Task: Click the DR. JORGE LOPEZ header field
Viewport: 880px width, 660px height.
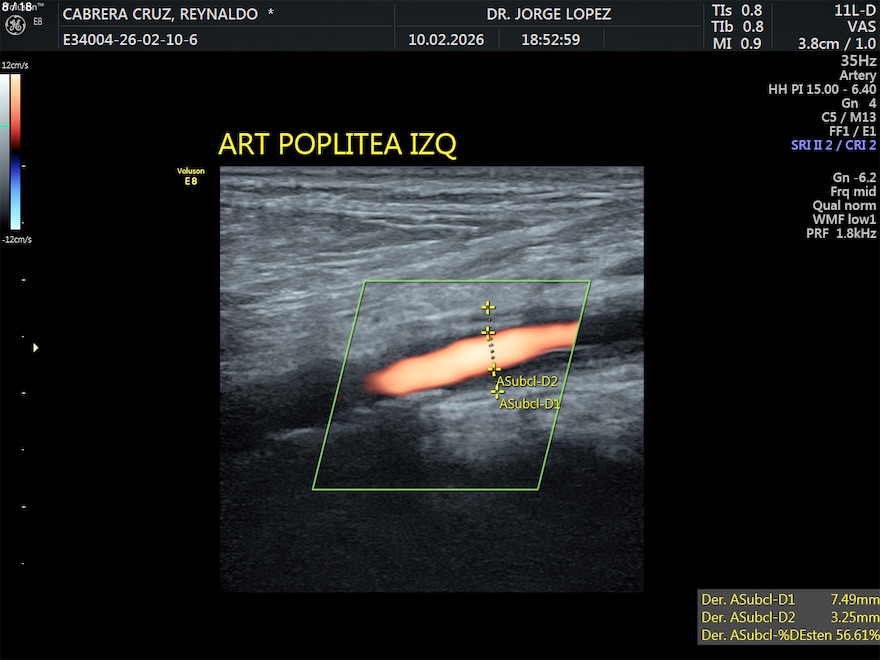Action: point(548,14)
